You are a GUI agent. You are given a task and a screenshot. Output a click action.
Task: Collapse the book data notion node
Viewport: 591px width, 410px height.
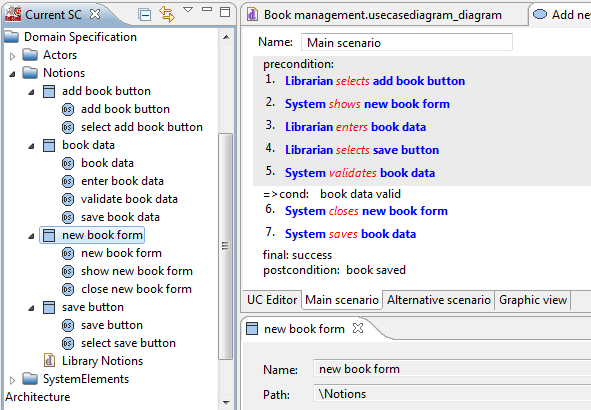pos(31,146)
